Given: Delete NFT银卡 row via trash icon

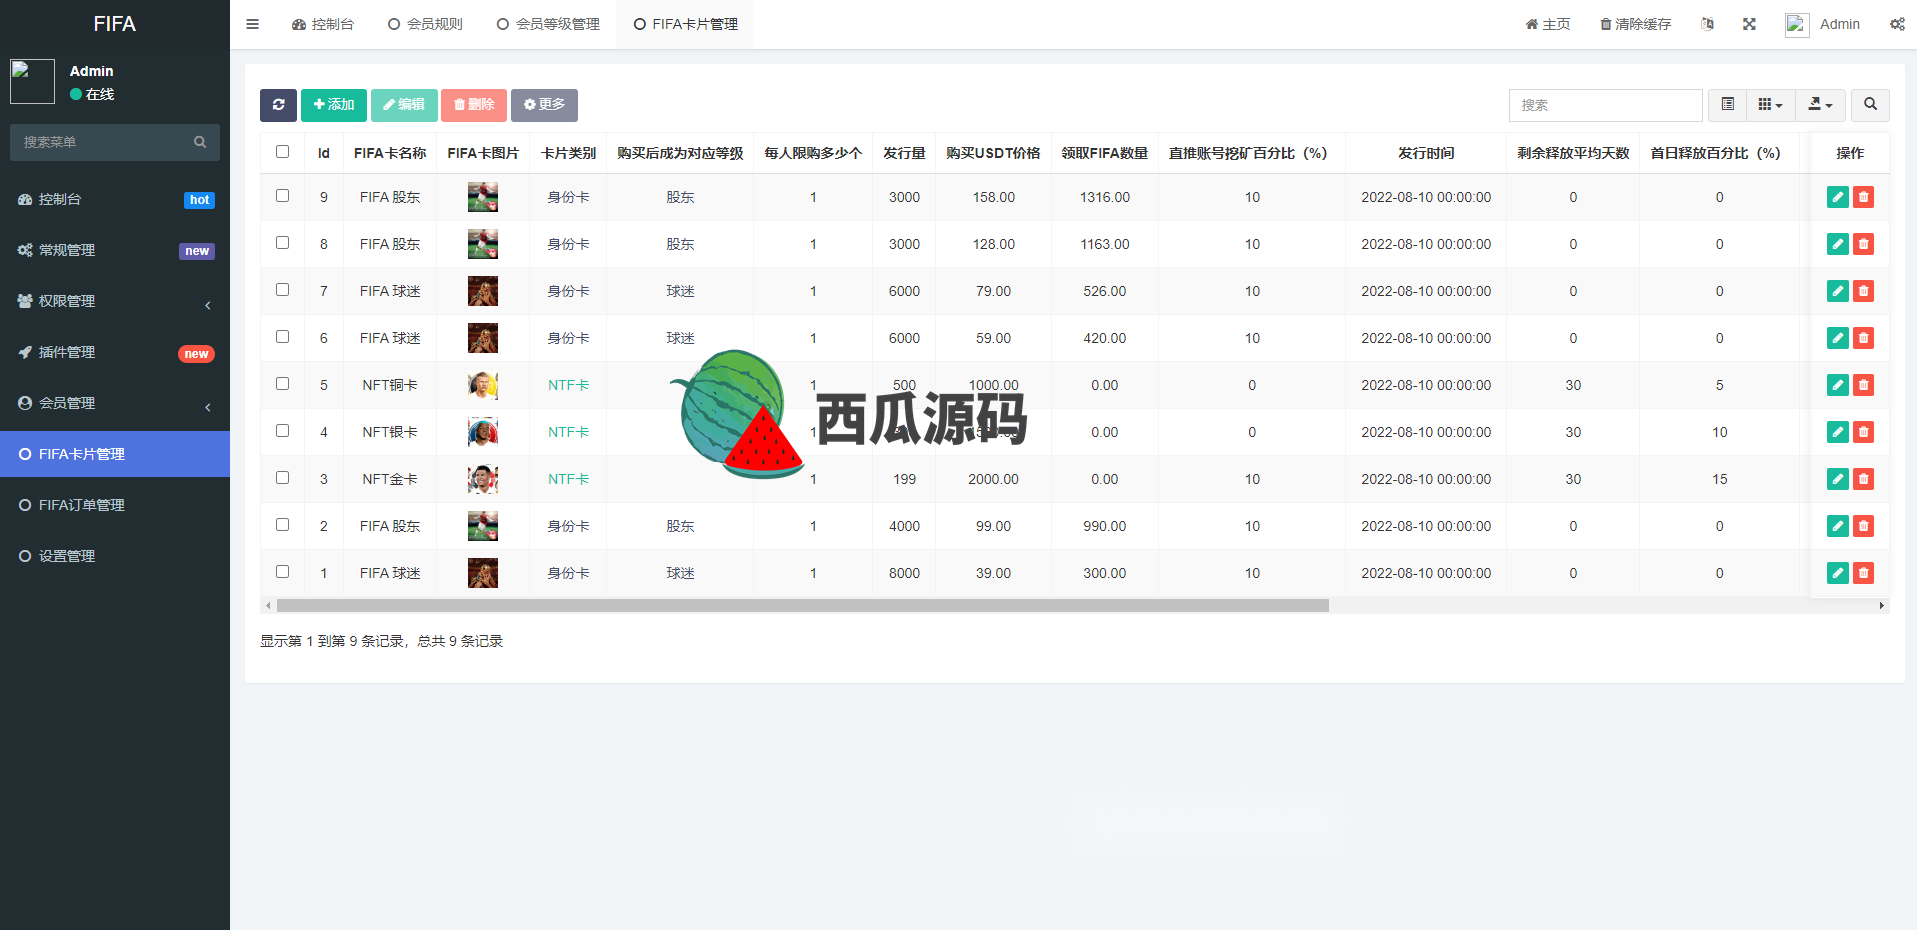Looking at the screenshot, I should [x=1863, y=432].
